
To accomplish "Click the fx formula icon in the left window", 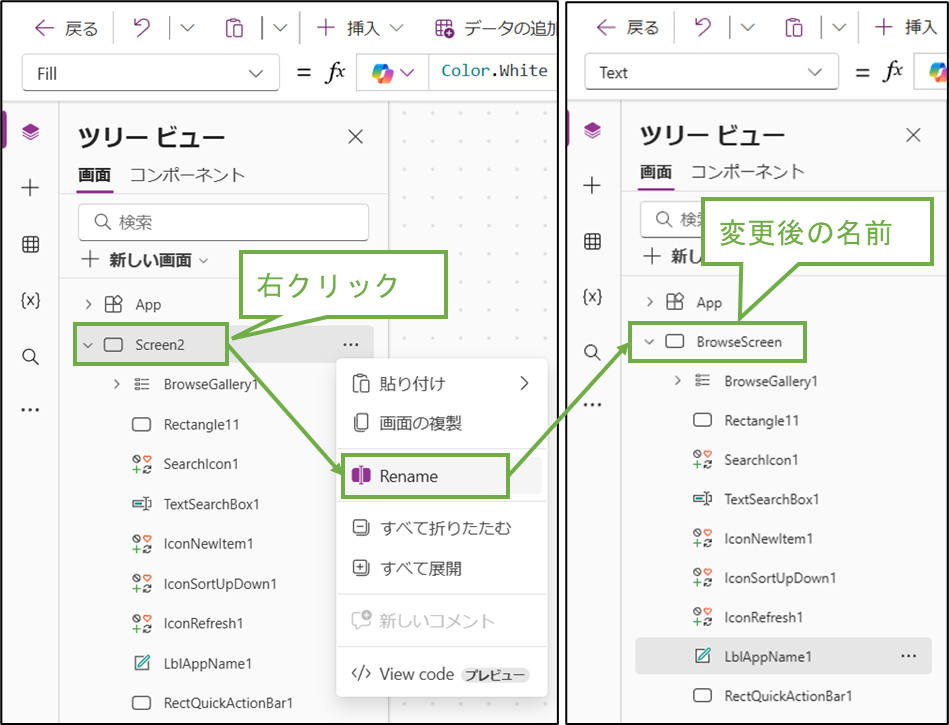I will pyautogui.click(x=335, y=73).
